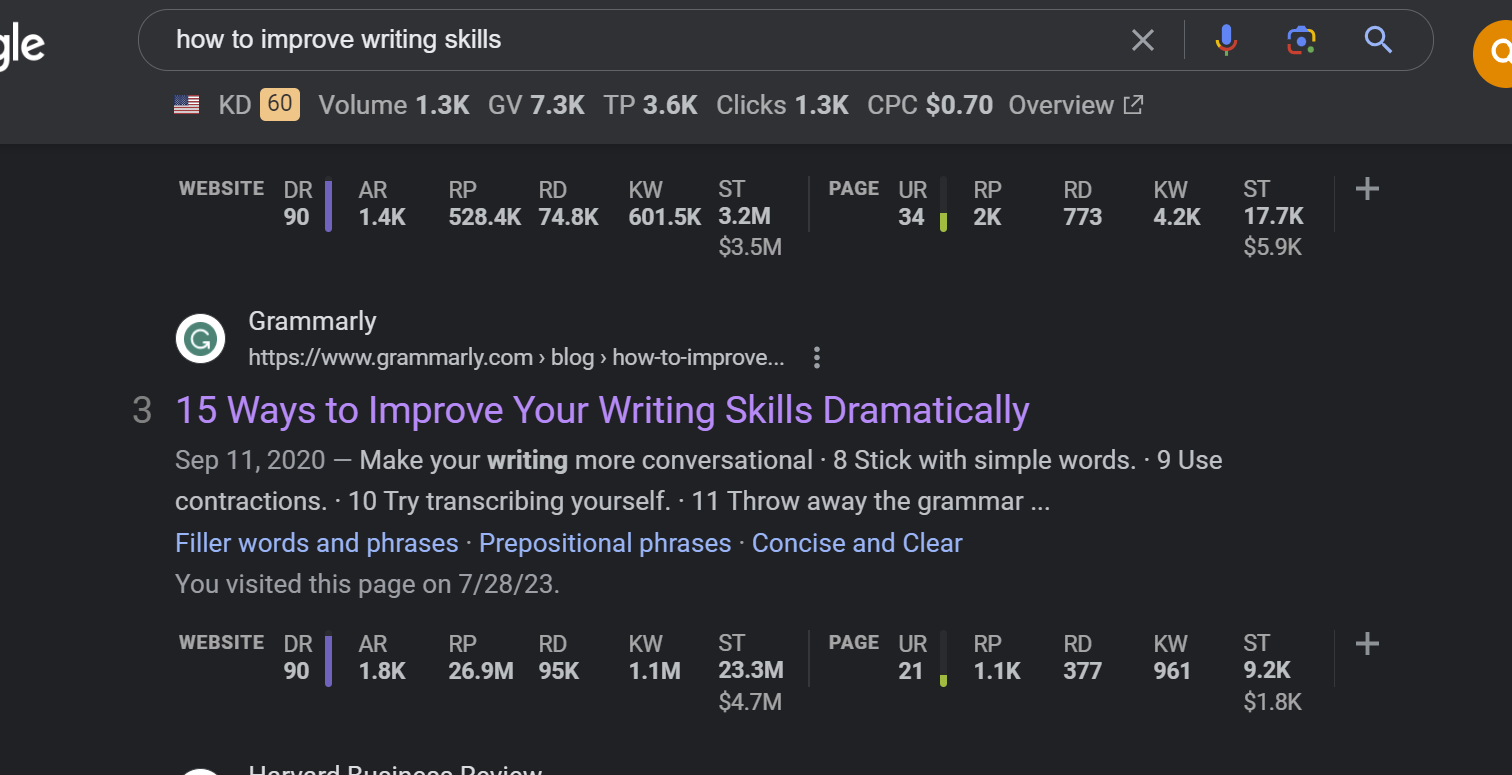1512x775 pixels.
Task: Click Grammarly page ST 9.2K value
Action: pyautogui.click(x=1267, y=671)
